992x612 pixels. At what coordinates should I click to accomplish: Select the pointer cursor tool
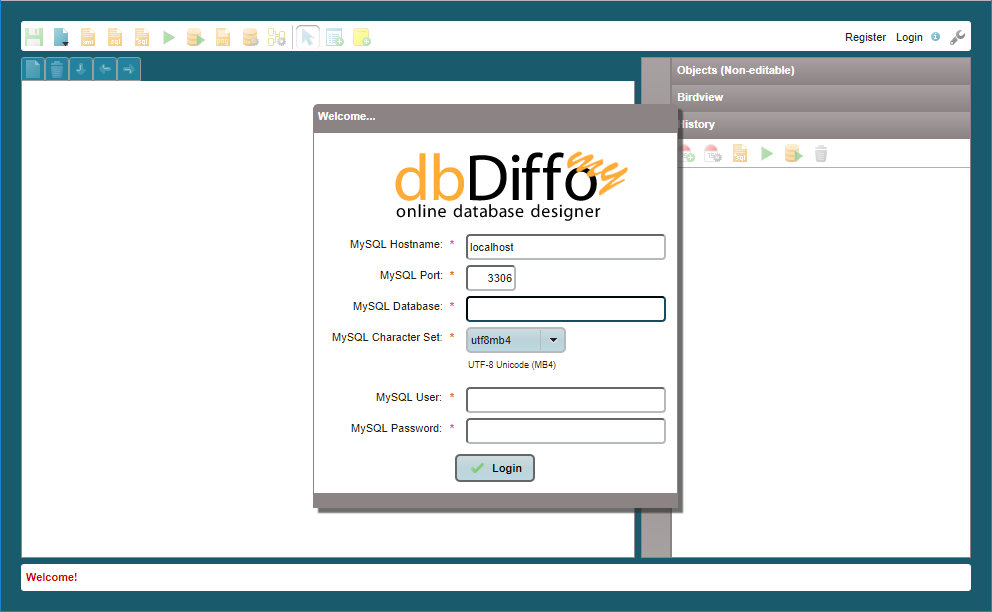click(308, 37)
